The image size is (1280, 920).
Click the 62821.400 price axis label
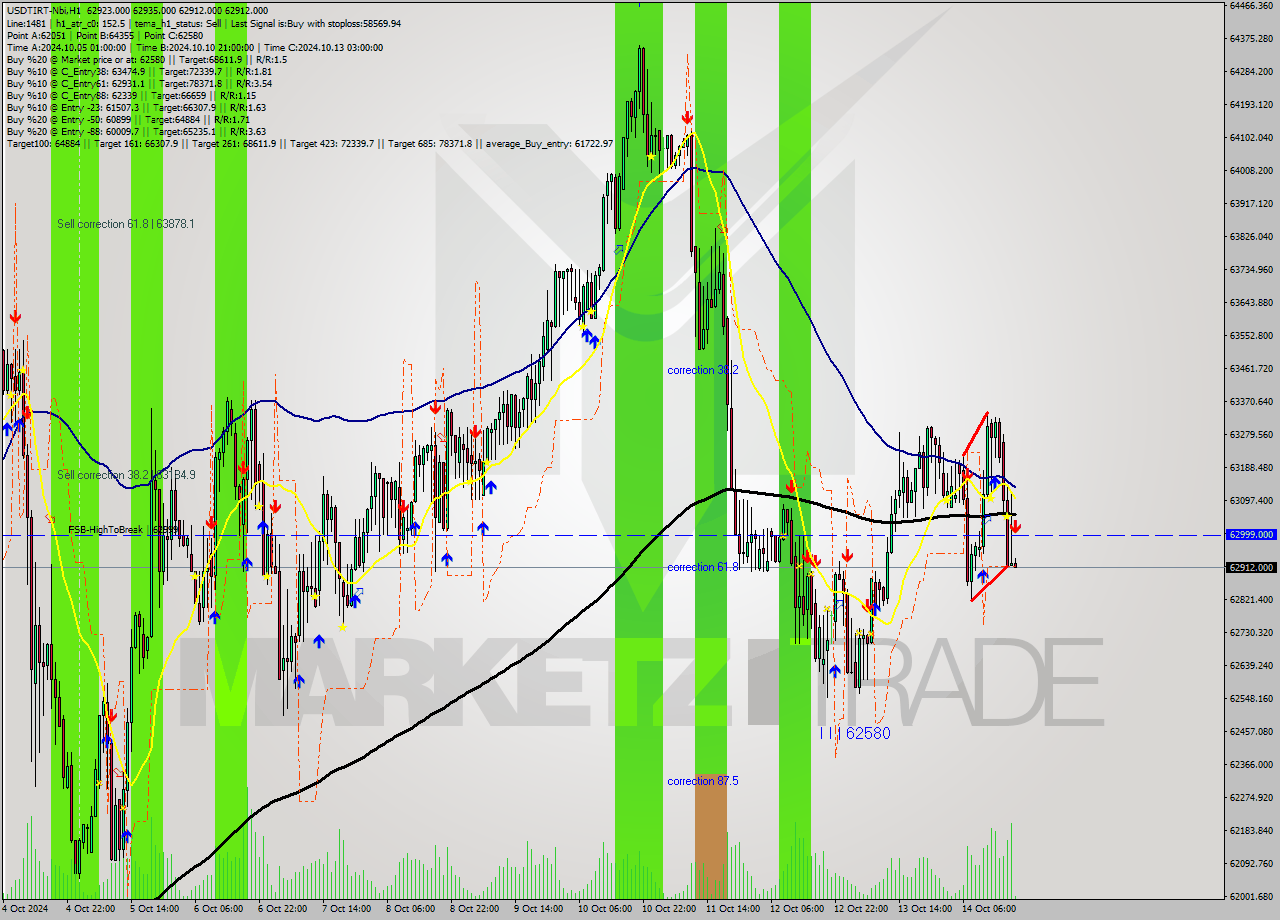(x=1250, y=599)
